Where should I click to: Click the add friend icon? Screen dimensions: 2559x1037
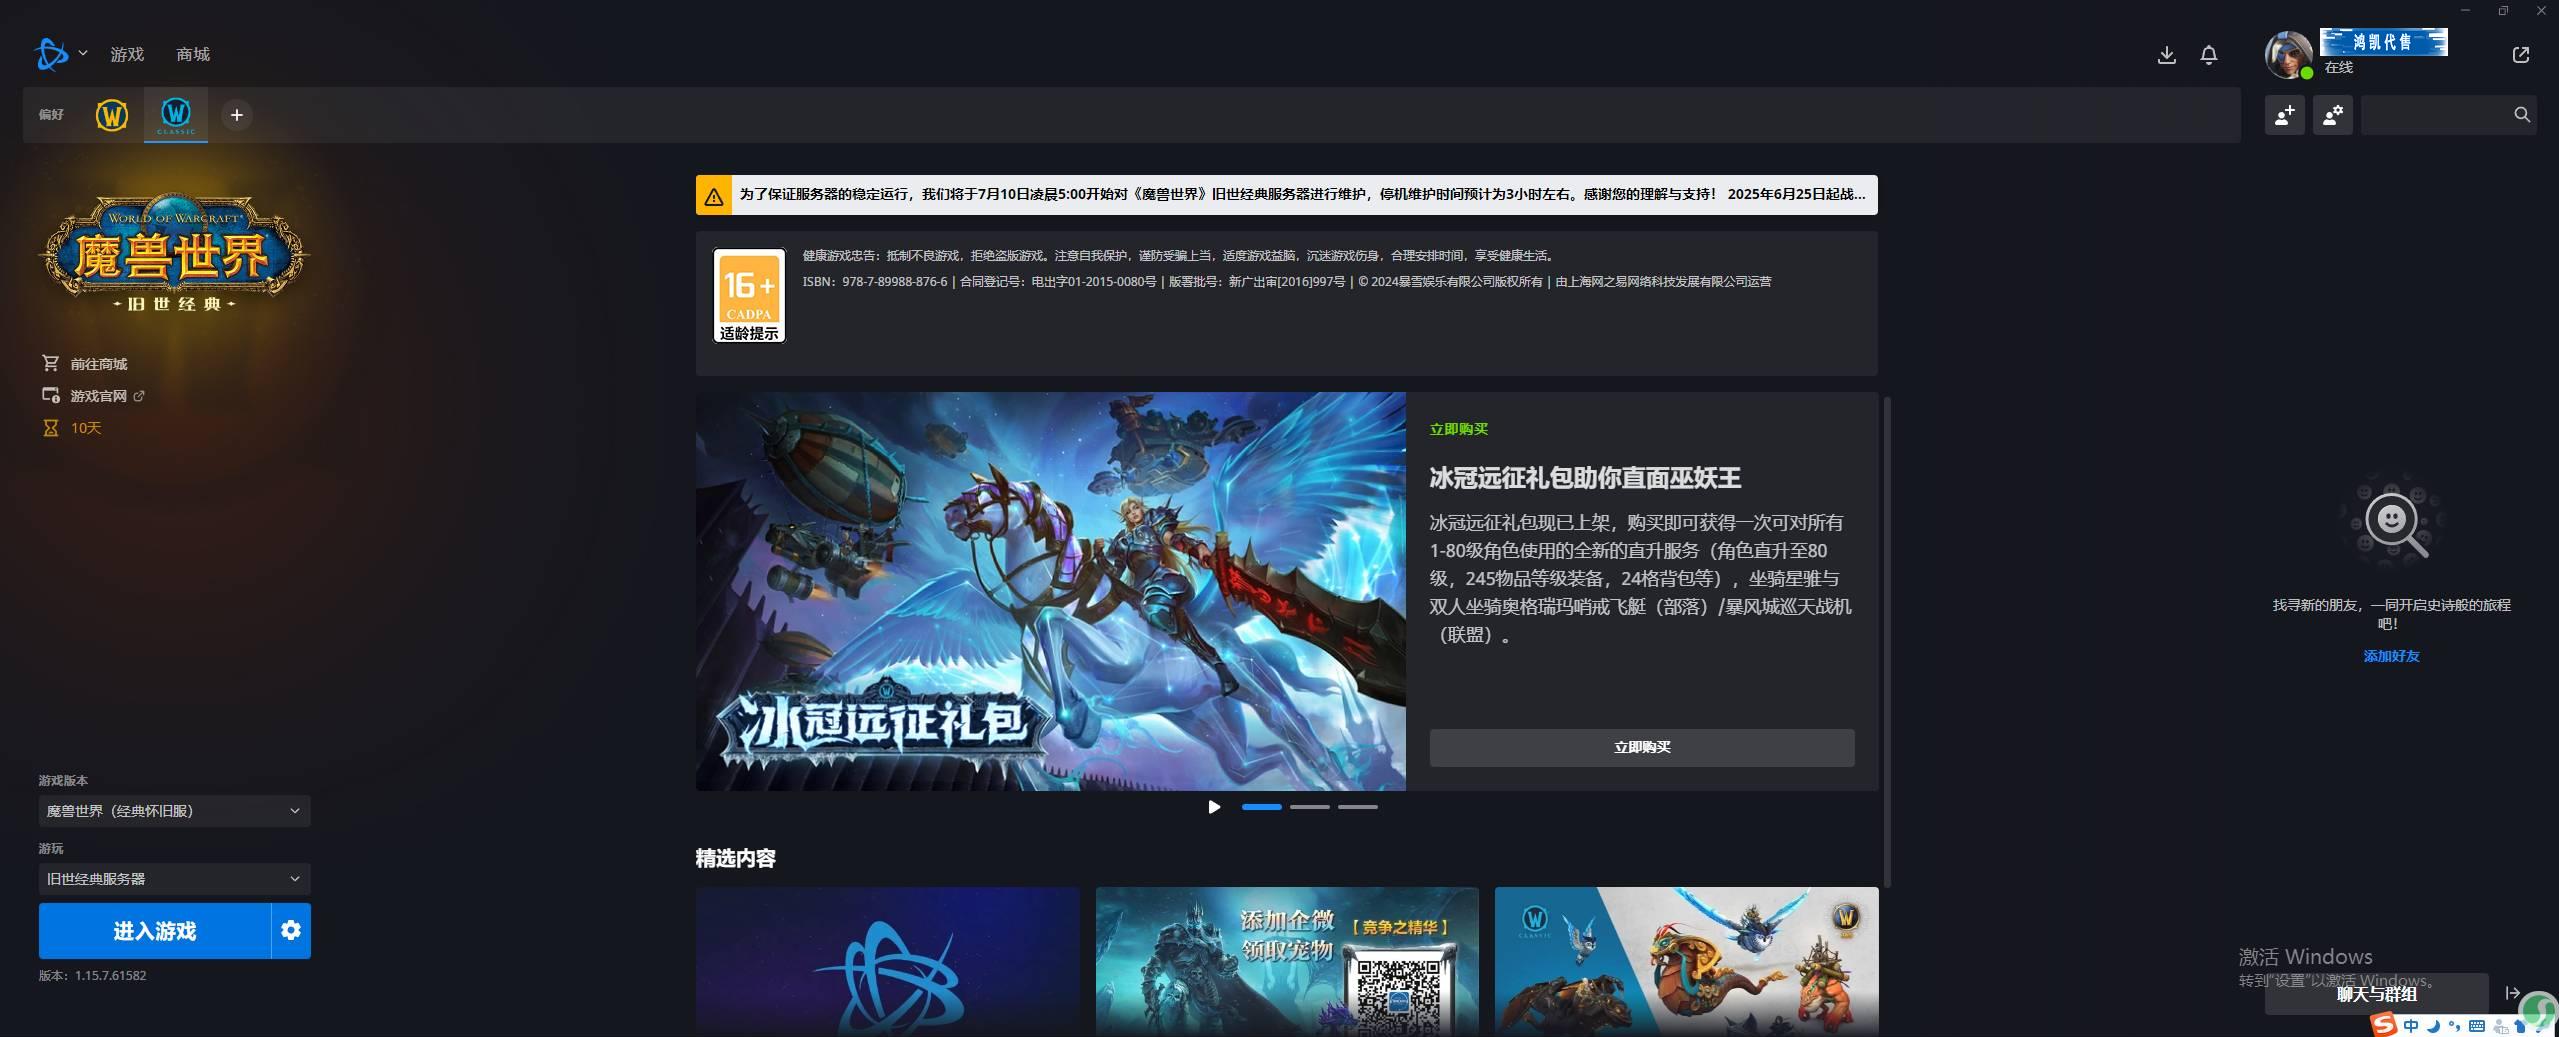click(x=2285, y=115)
